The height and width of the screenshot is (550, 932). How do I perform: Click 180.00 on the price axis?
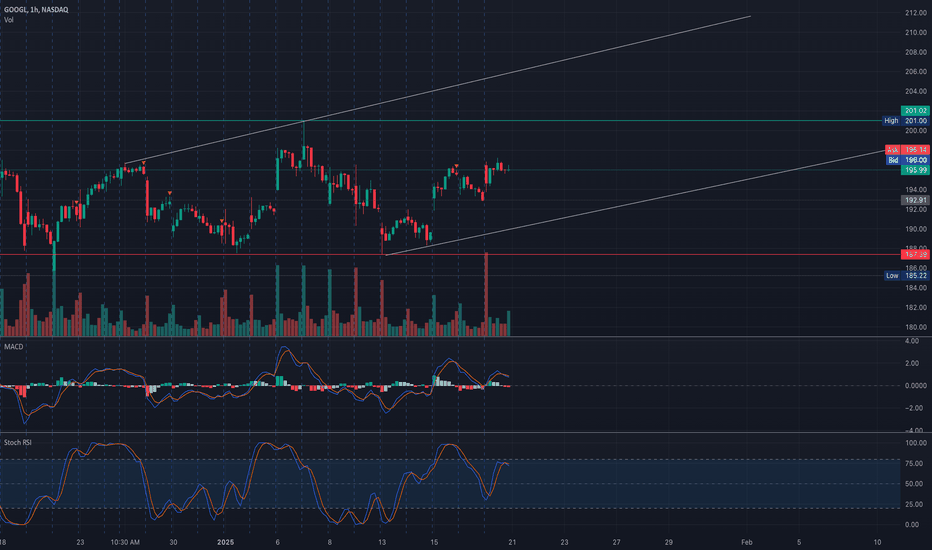tap(915, 327)
